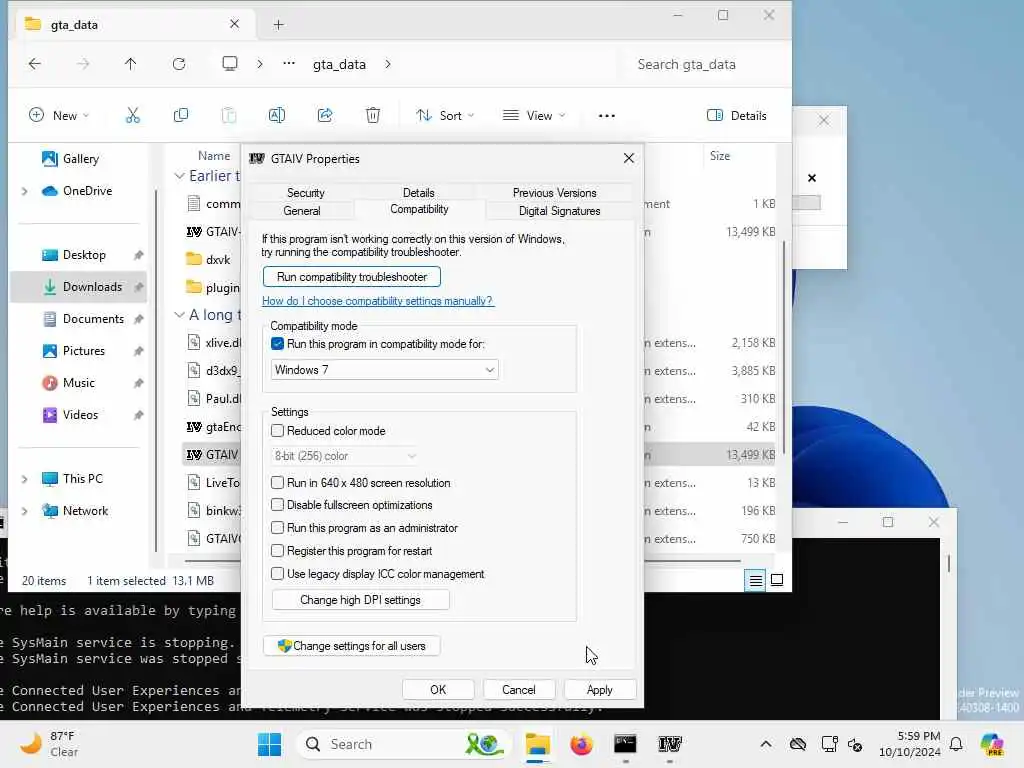Screen dimensions: 1024x768
Task: Collapse the A long time ago group
Action: pos(180,315)
